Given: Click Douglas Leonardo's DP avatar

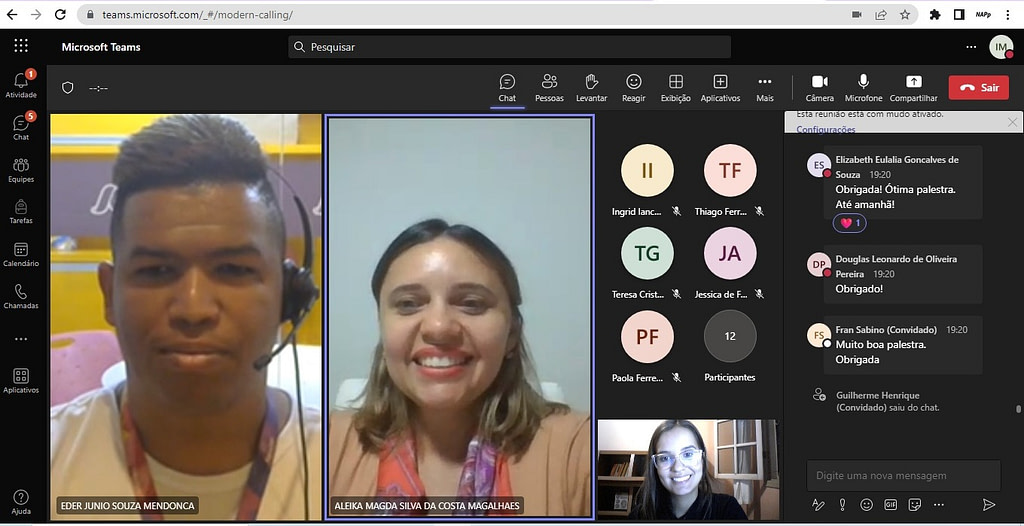Looking at the screenshot, I should tap(818, 265).
